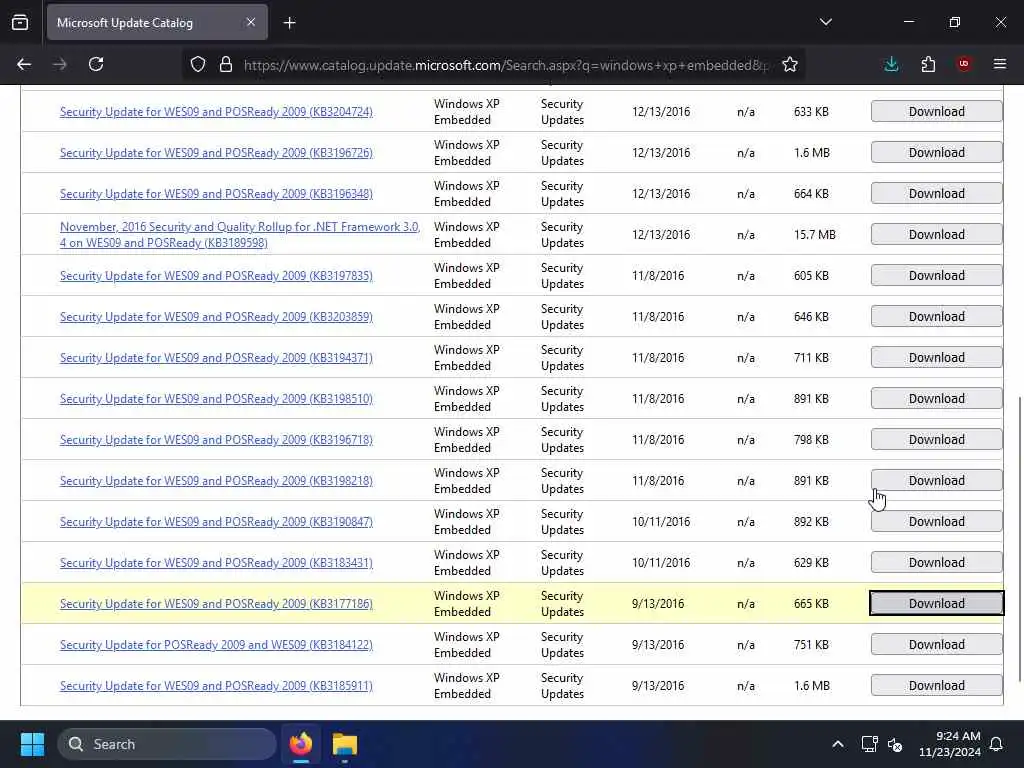
Task: Open KB3198510 security update link
Action: coord(216,399)
